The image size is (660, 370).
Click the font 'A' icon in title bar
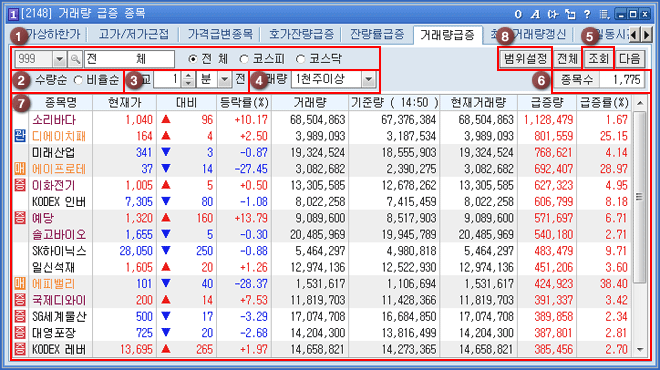535,14
